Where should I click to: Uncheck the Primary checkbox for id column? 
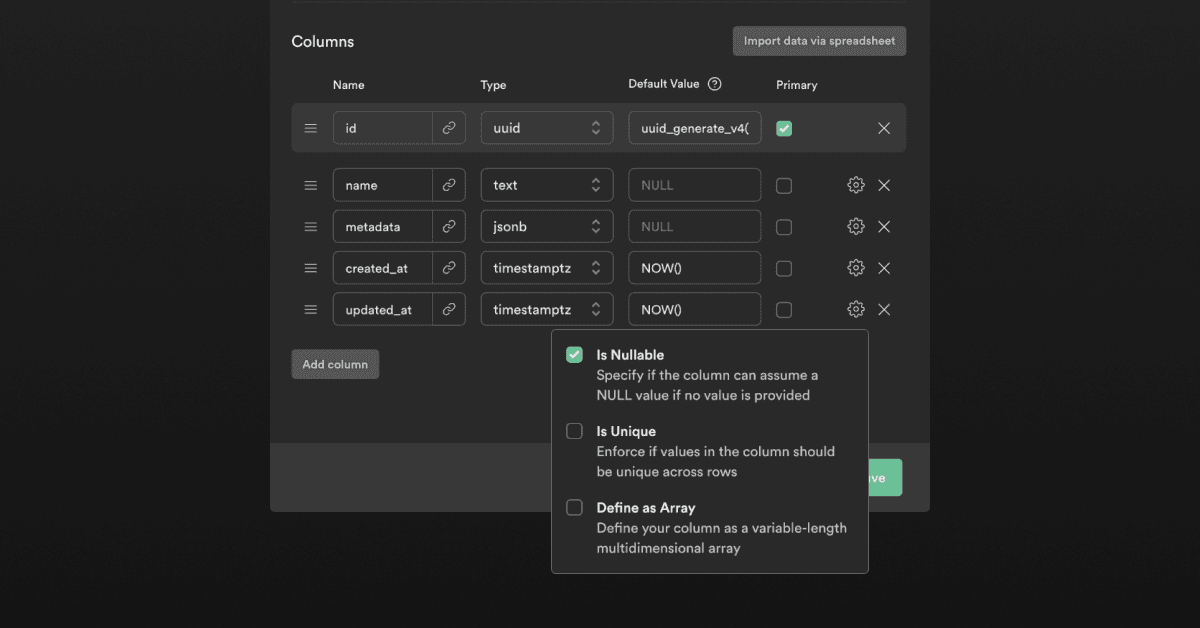pos(784,128)
